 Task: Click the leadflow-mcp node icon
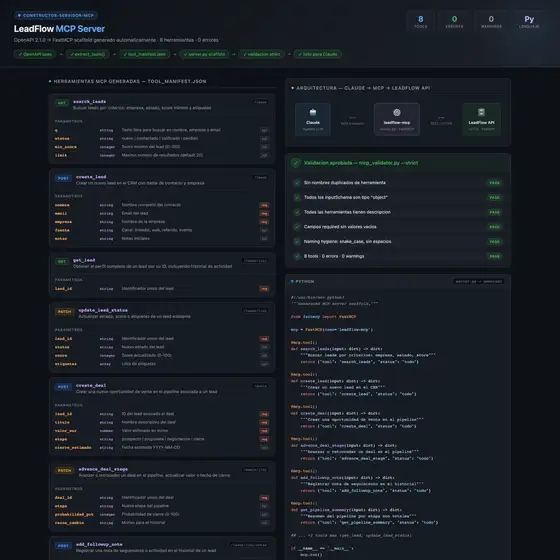(x=397, y=112)
